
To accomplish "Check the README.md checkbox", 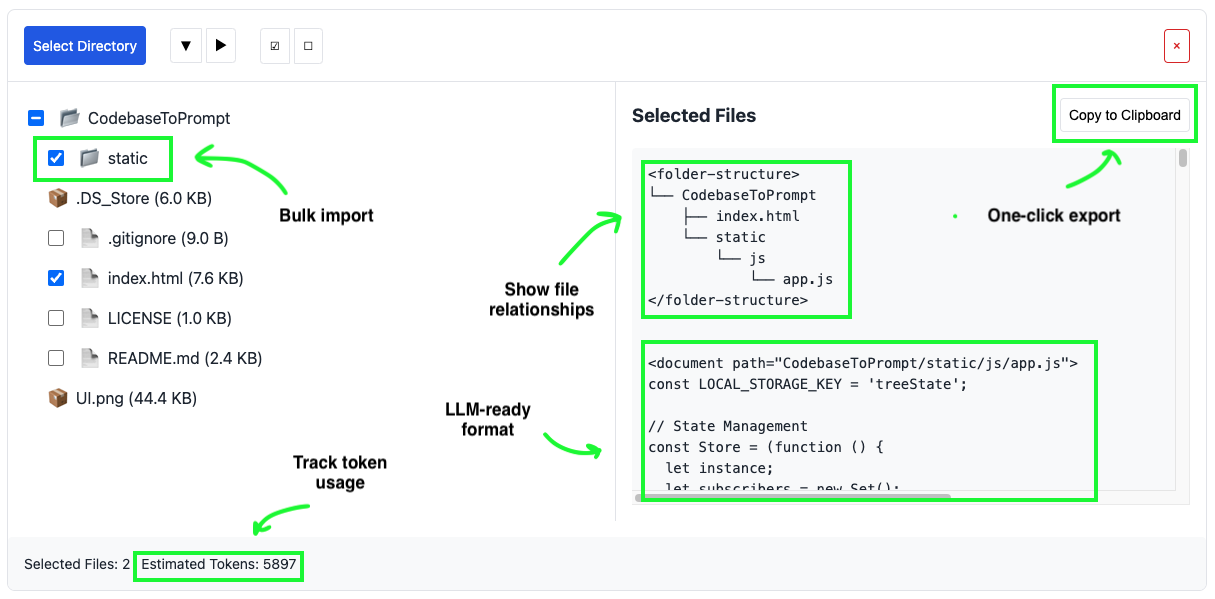I will [x=57, y=358].
